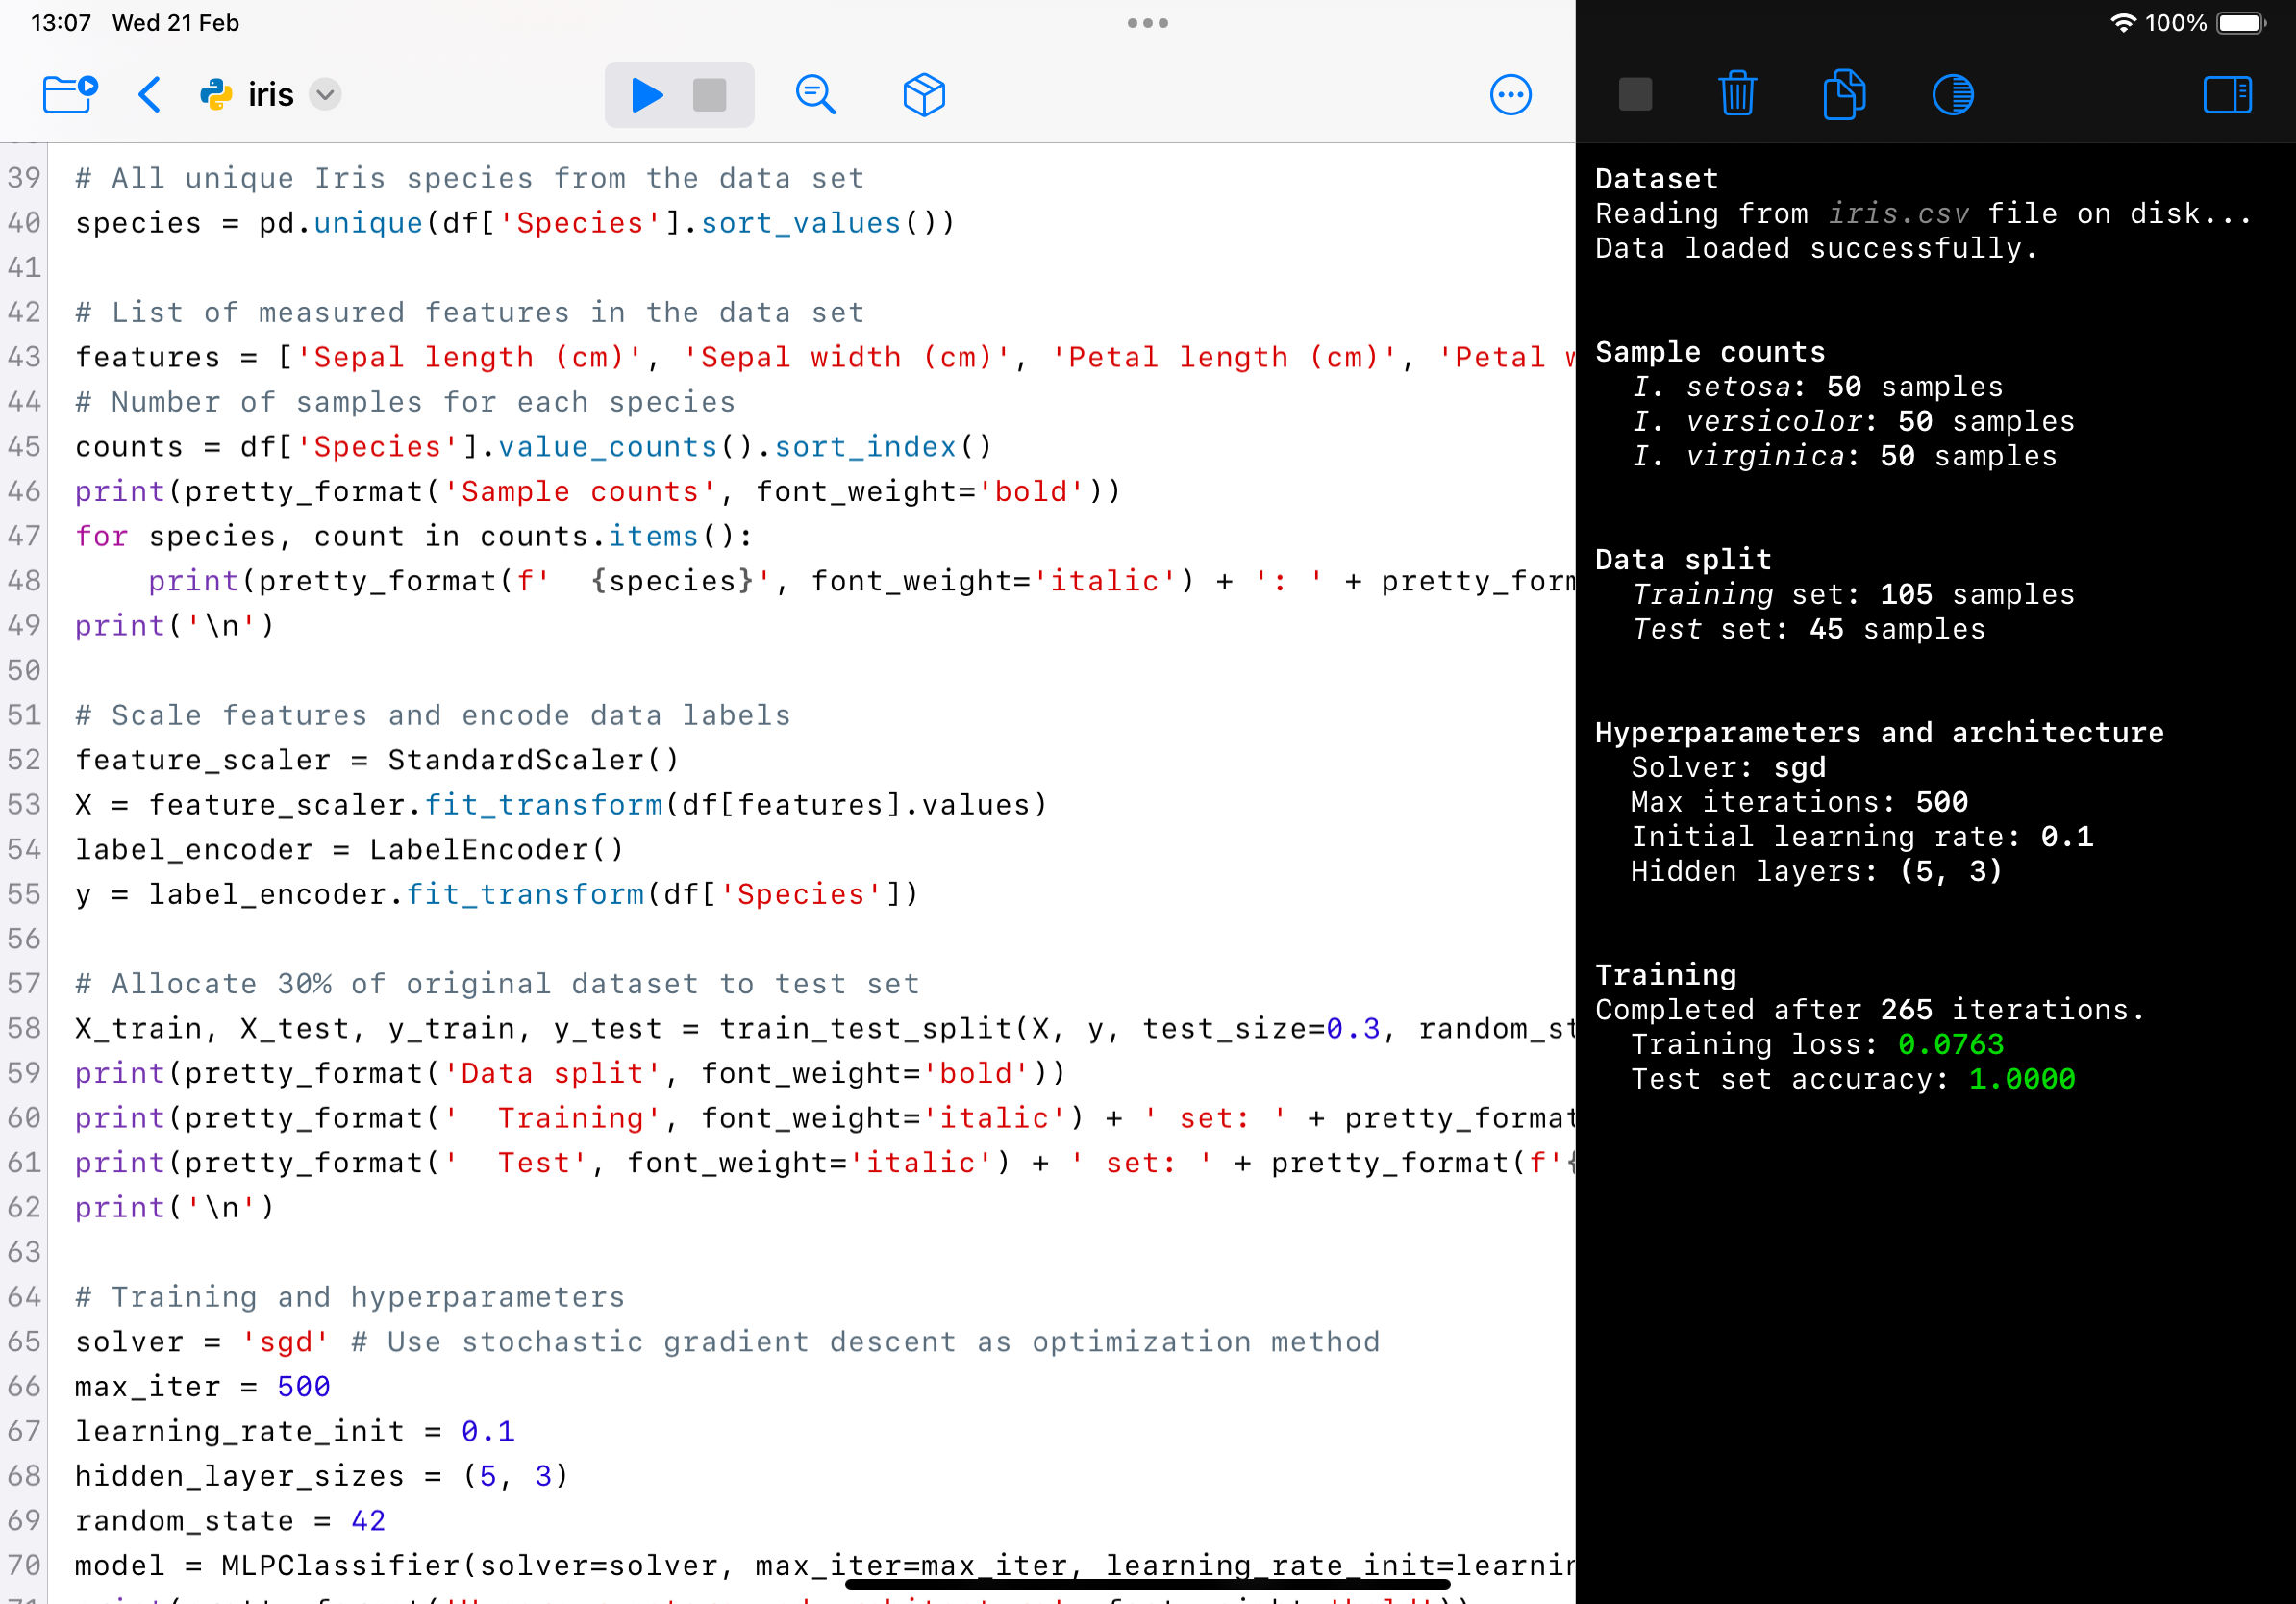Toggle console light/dark appearance icon
2296x1604 pixels.
click(x=1952, y=95)
